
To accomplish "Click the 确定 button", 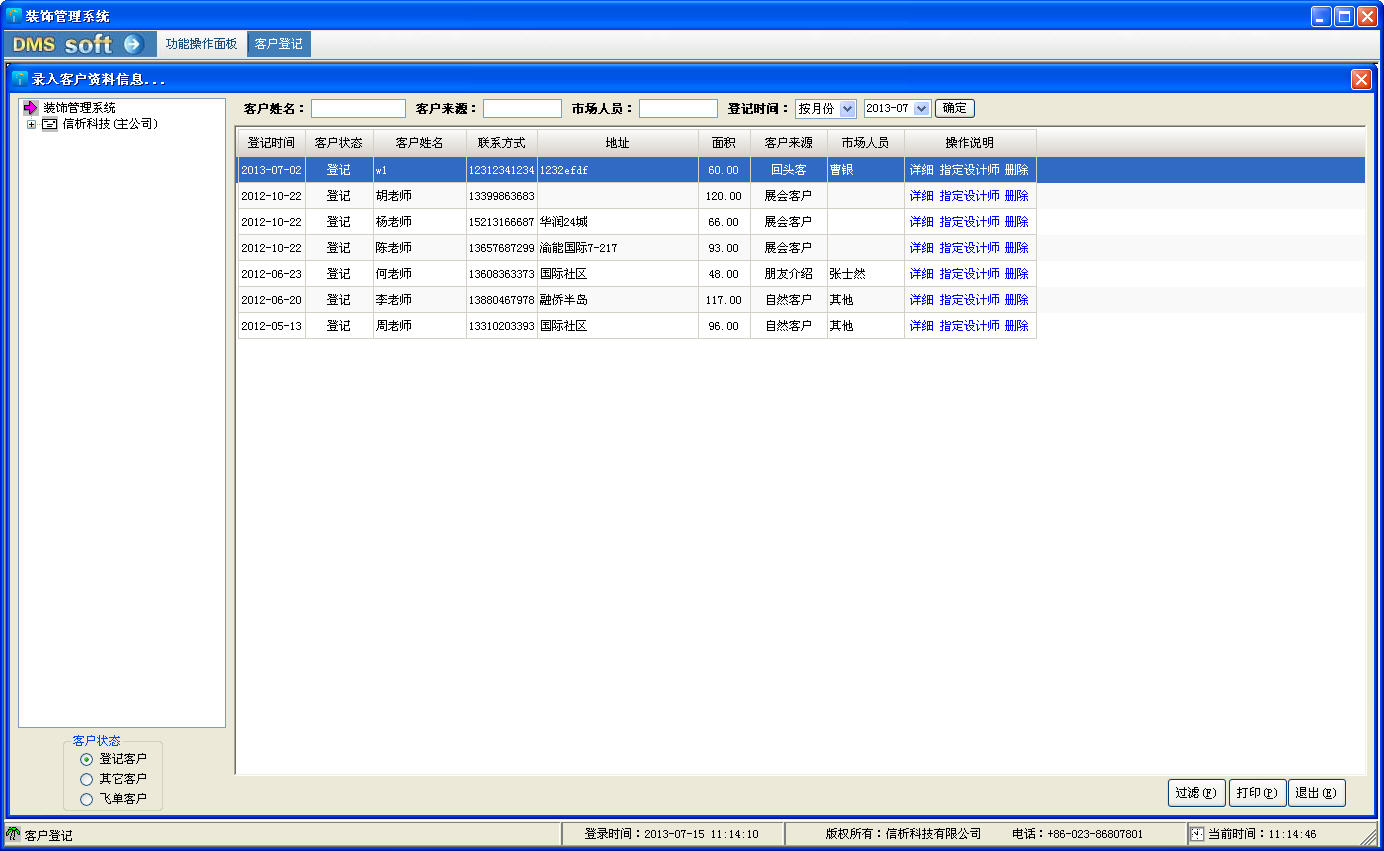I will (x=954, y=108).
